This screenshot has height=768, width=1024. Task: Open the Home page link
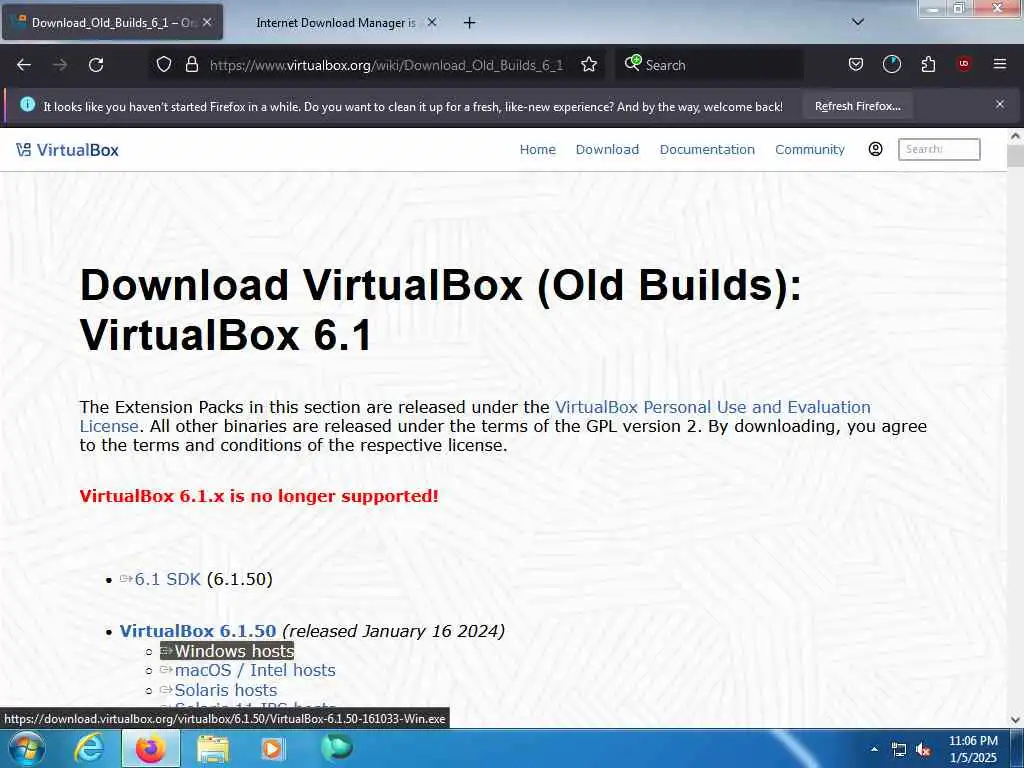click(x=537, y=150)
